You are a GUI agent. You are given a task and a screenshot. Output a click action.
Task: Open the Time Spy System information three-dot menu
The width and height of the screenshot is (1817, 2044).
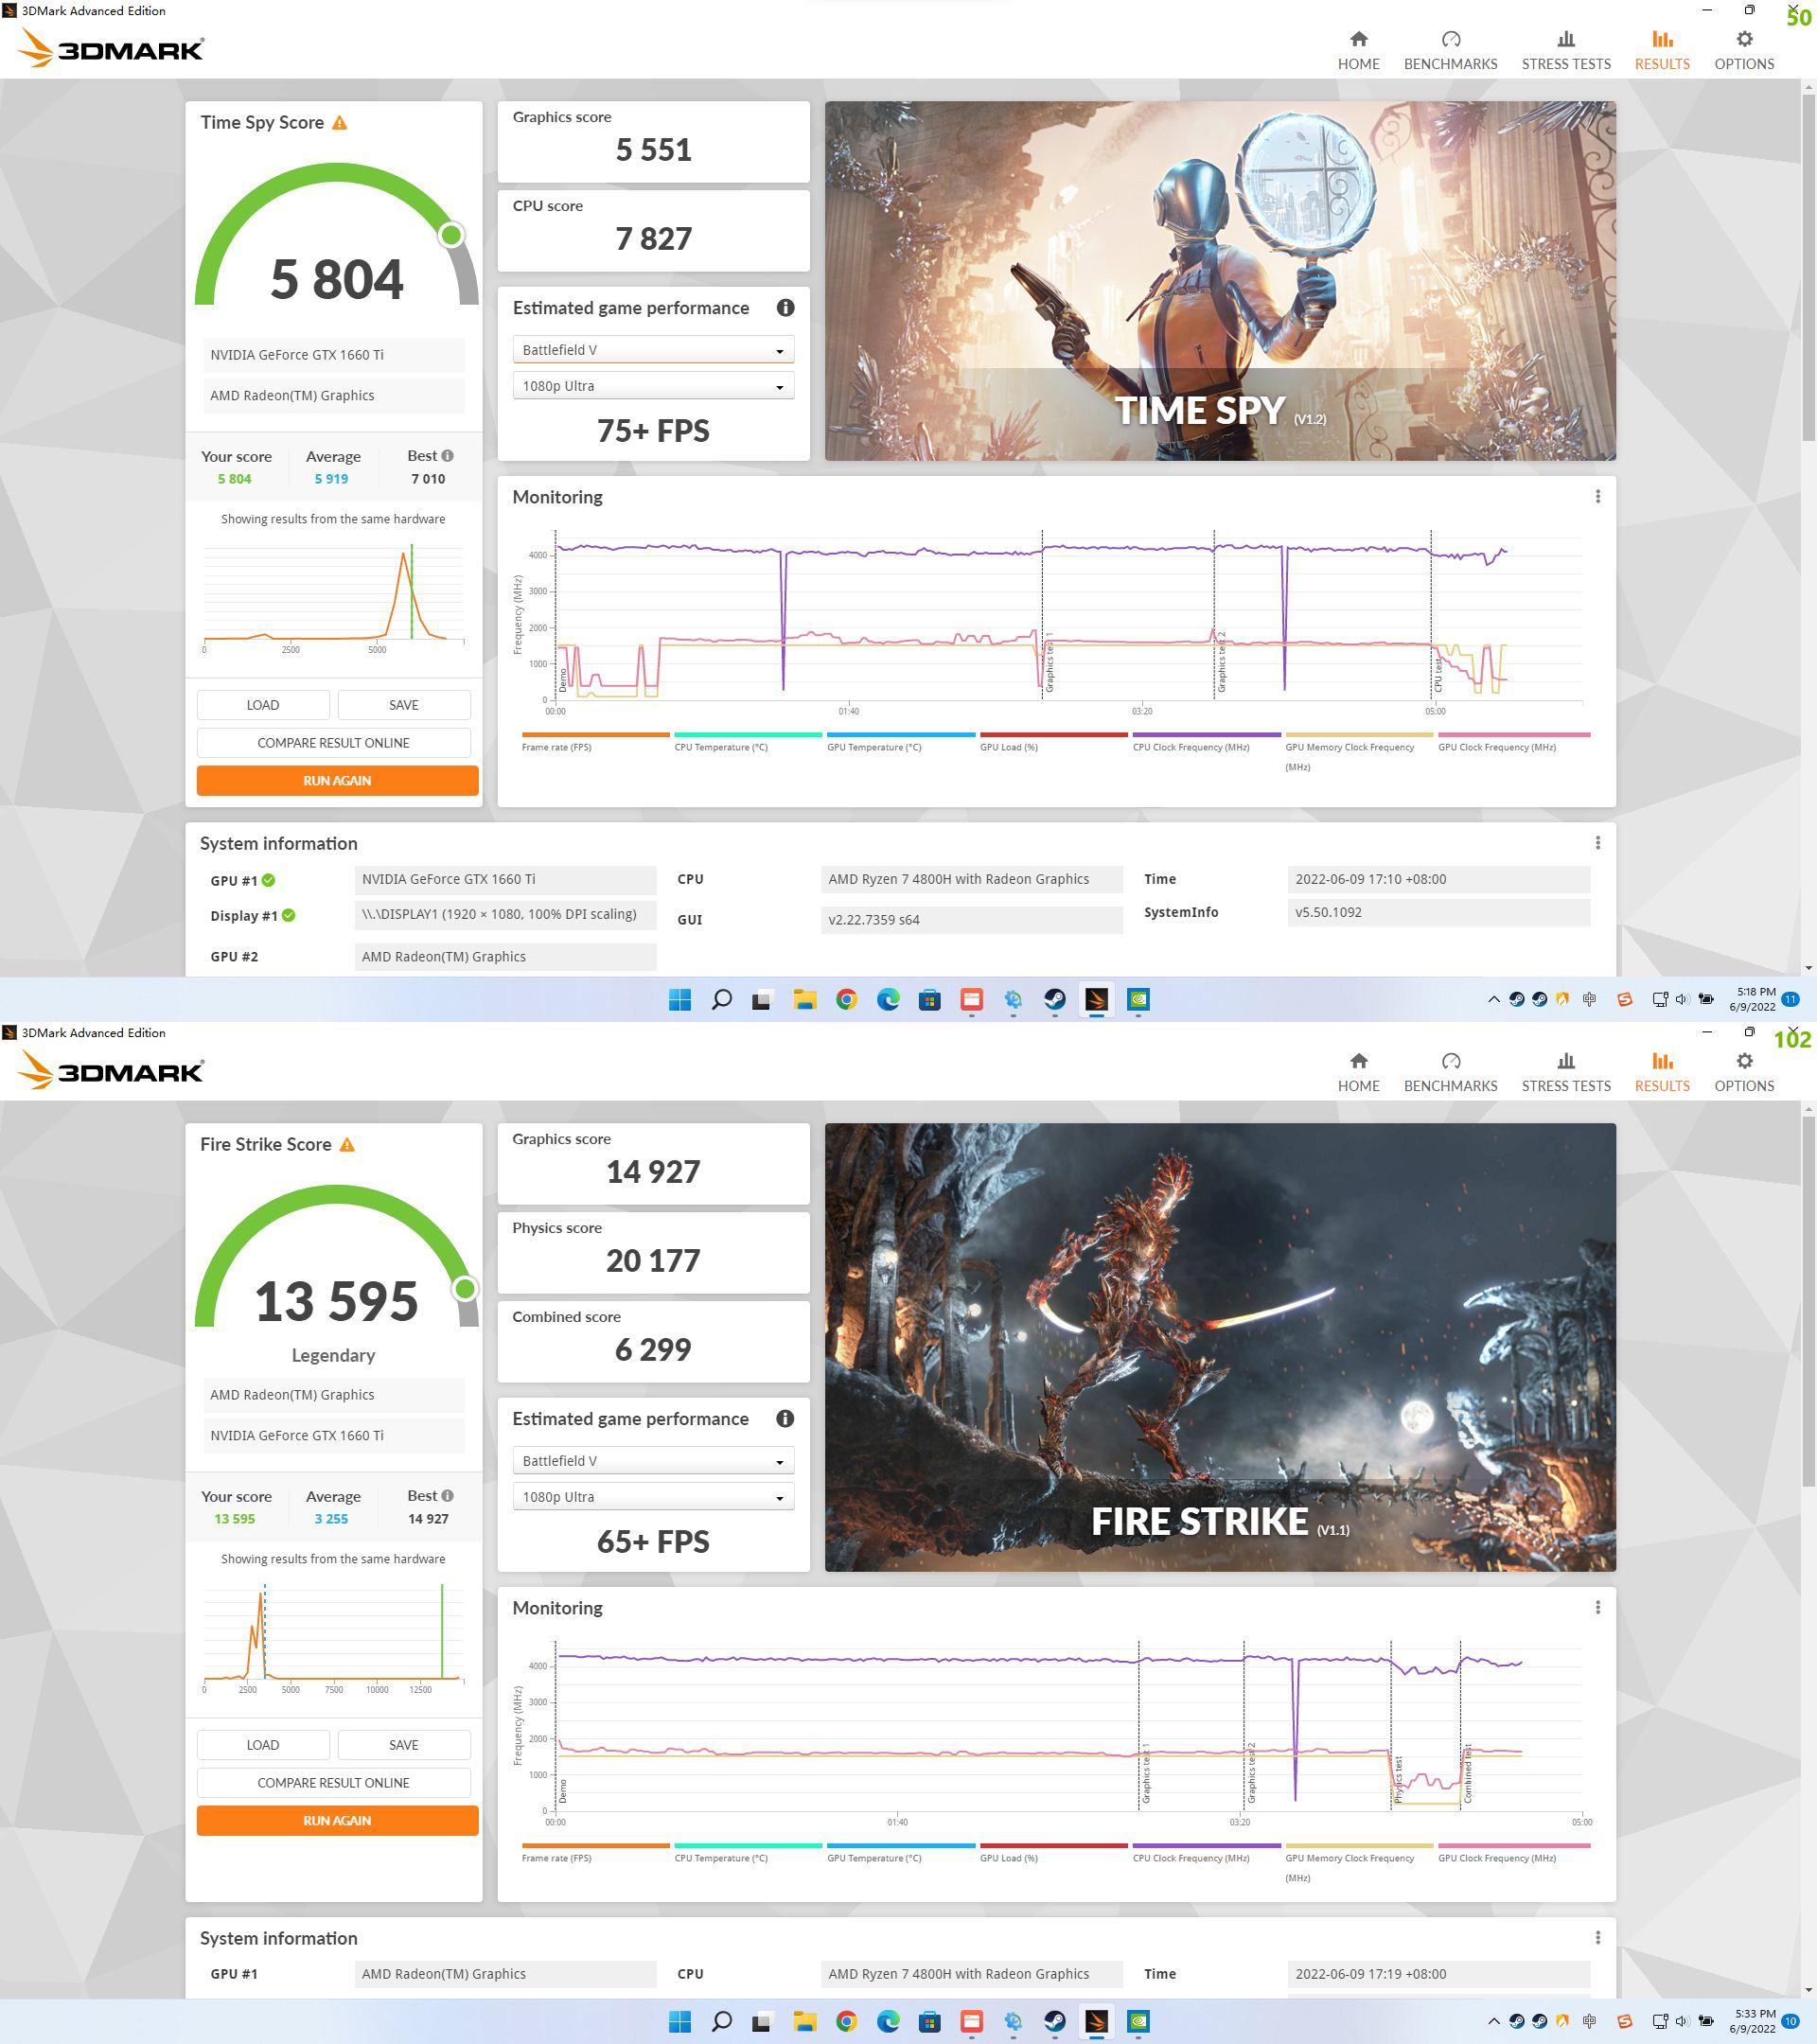[1598, 843]
